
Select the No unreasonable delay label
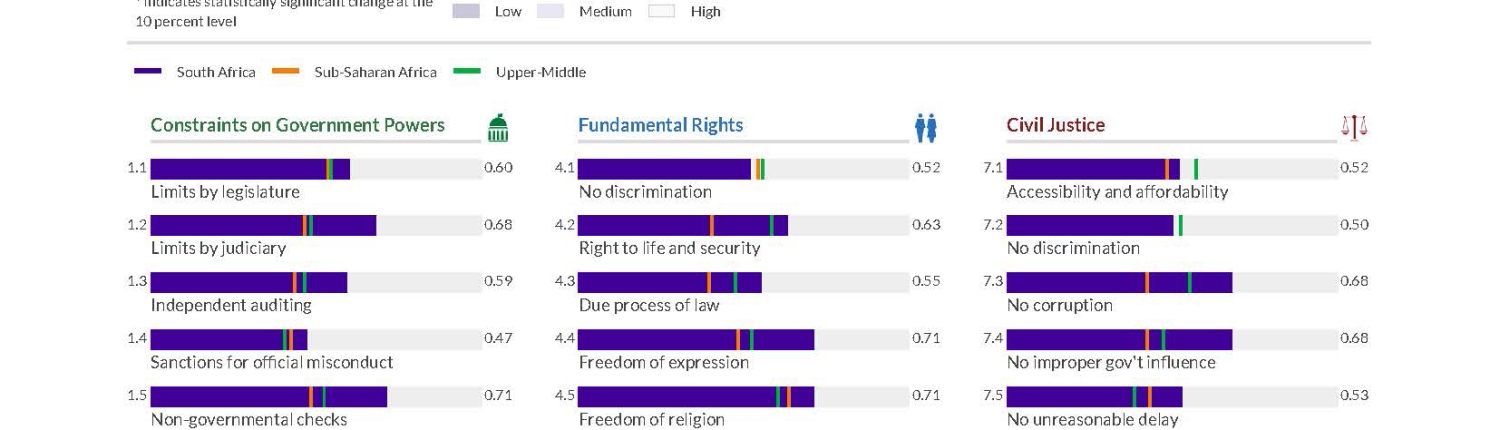tap(1092, 420)
